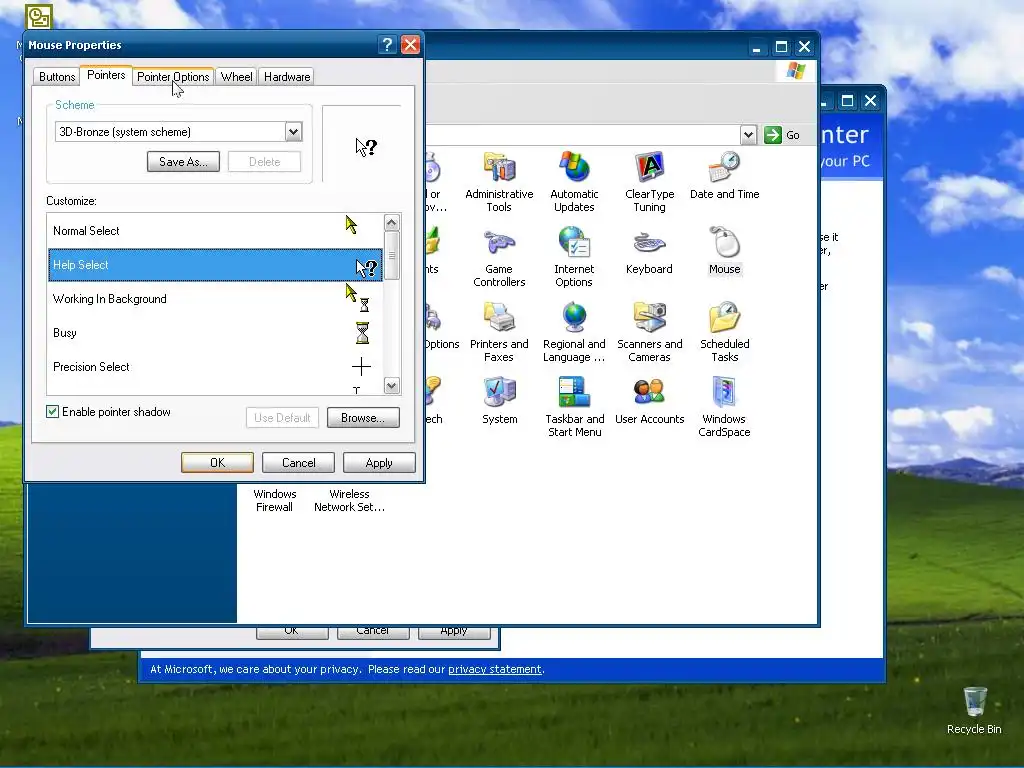Open Windows CardSpace icon

point(724,407)
